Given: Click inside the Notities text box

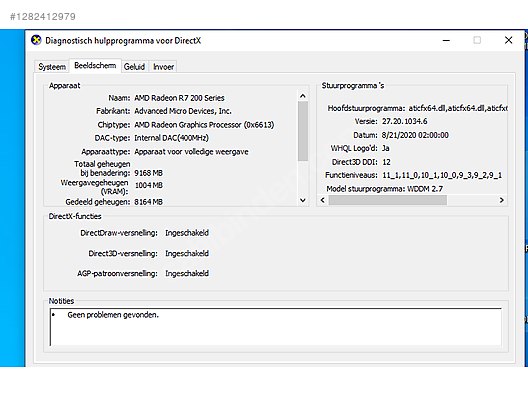Looking at the screenshot, I should click(275, 327).
